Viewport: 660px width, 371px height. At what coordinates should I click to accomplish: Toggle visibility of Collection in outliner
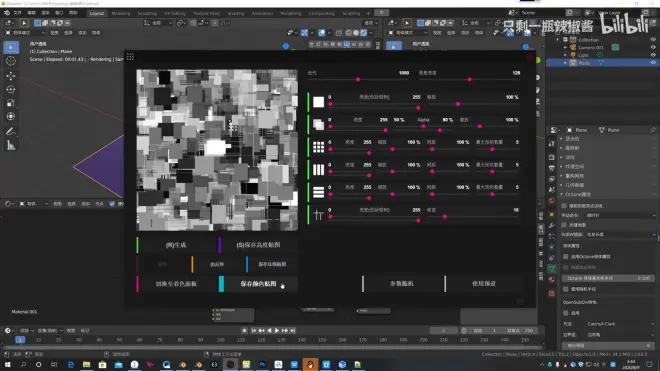653,40
